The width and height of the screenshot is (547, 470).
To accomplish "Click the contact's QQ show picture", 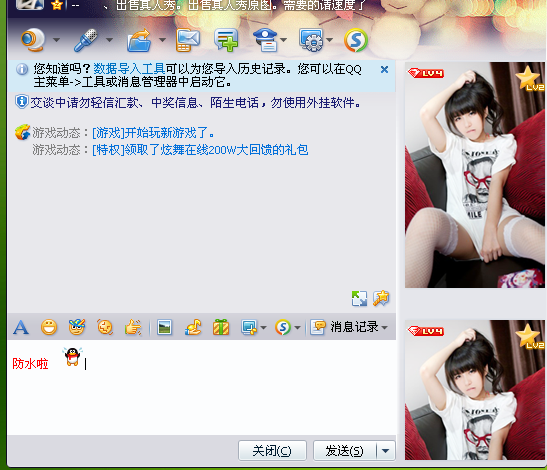I will 475,175.
